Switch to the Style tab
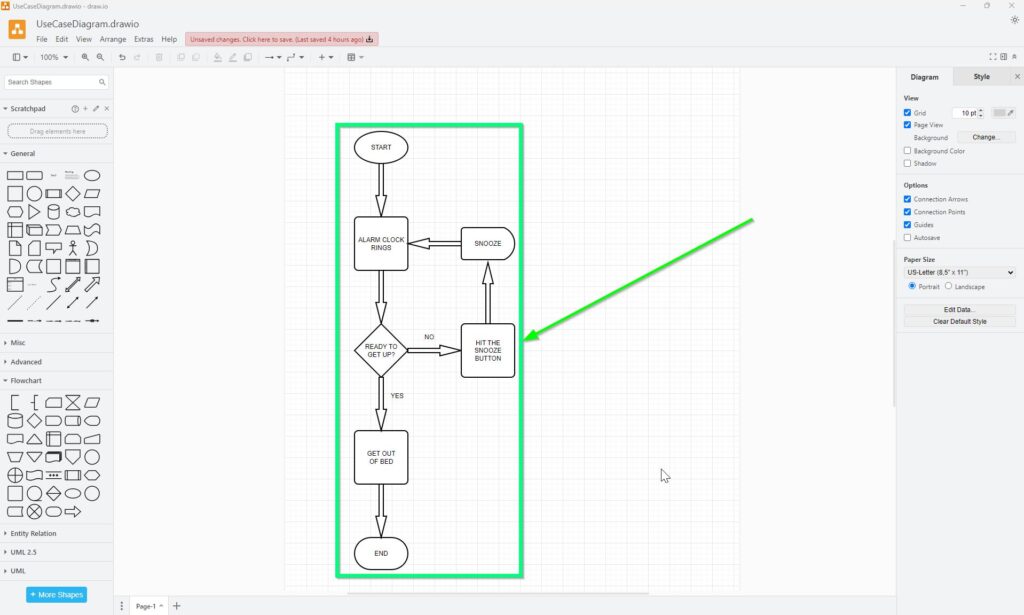Image resolution: width=1024 pixels, height=615 pixels. point(981,77)
